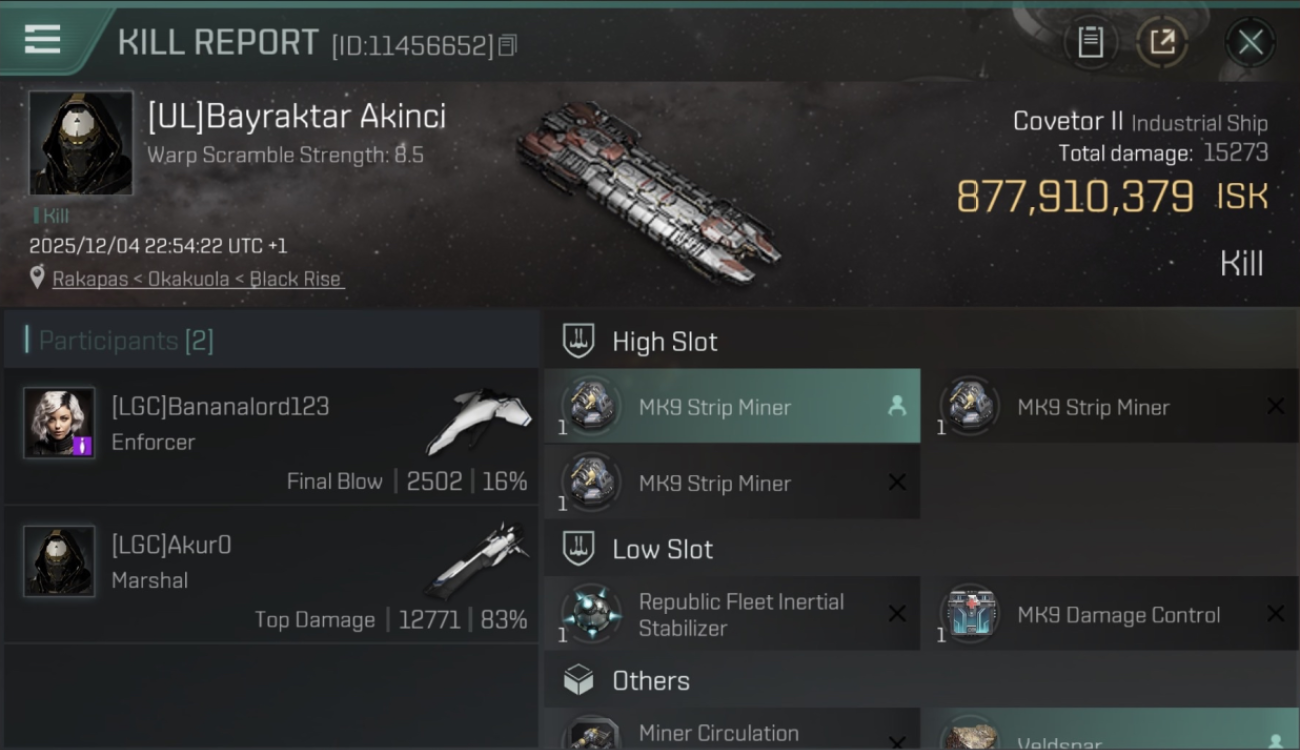Click the Low Slot shield icon

click(579, 549)
